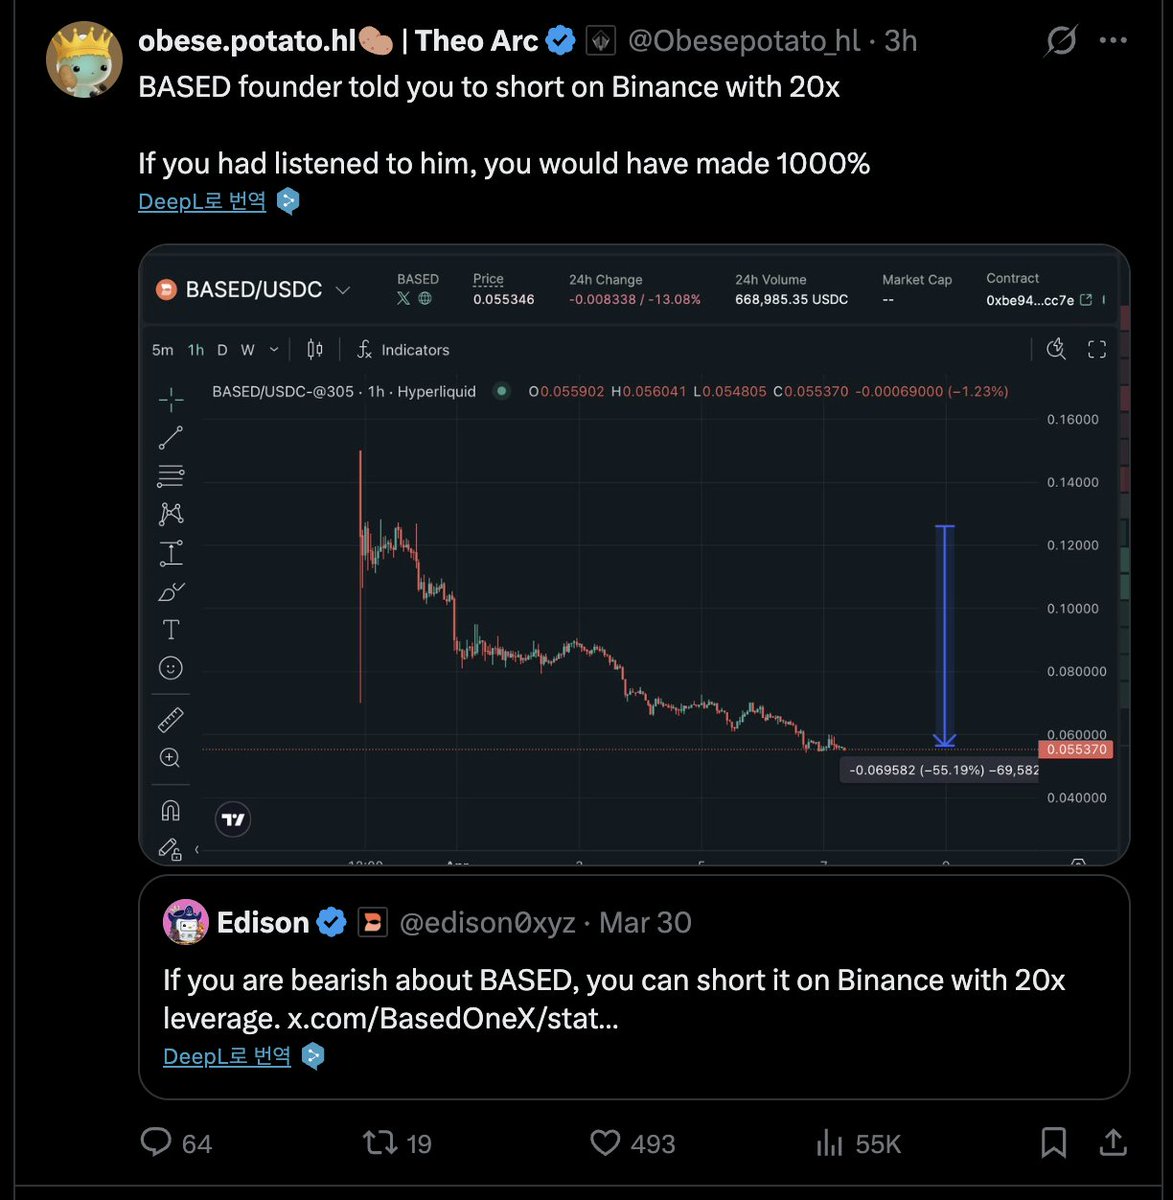The width and height of the screenshot is (1173, 1200).
Task: Repost this tweet
Action: 380,1142
